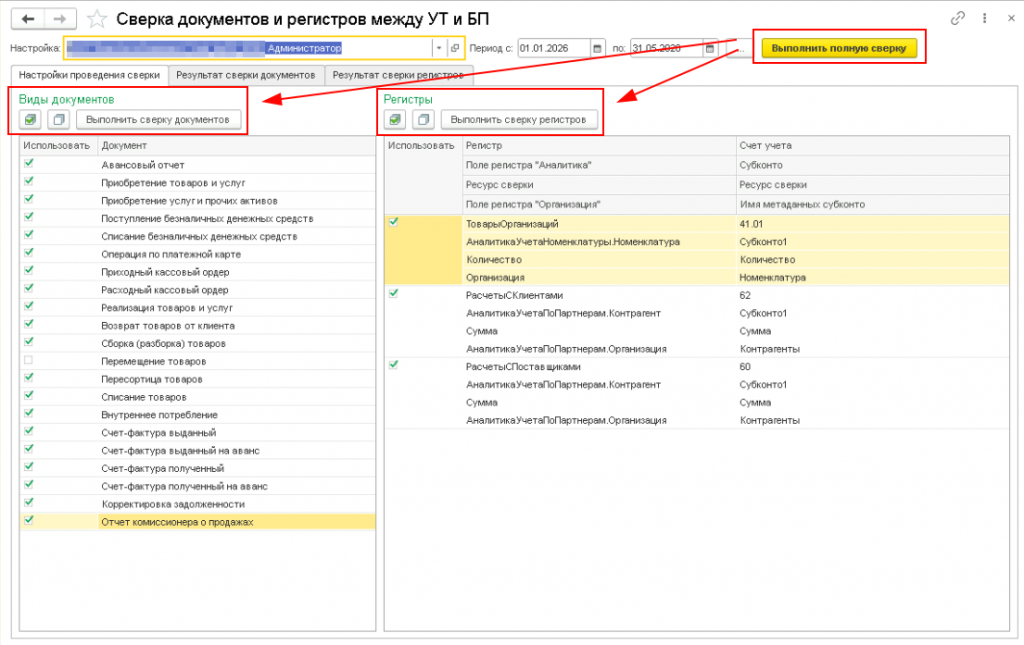Select row Пересортица товаров
The width and height of the screenshot is (1024, 645).
pos(197,379)
